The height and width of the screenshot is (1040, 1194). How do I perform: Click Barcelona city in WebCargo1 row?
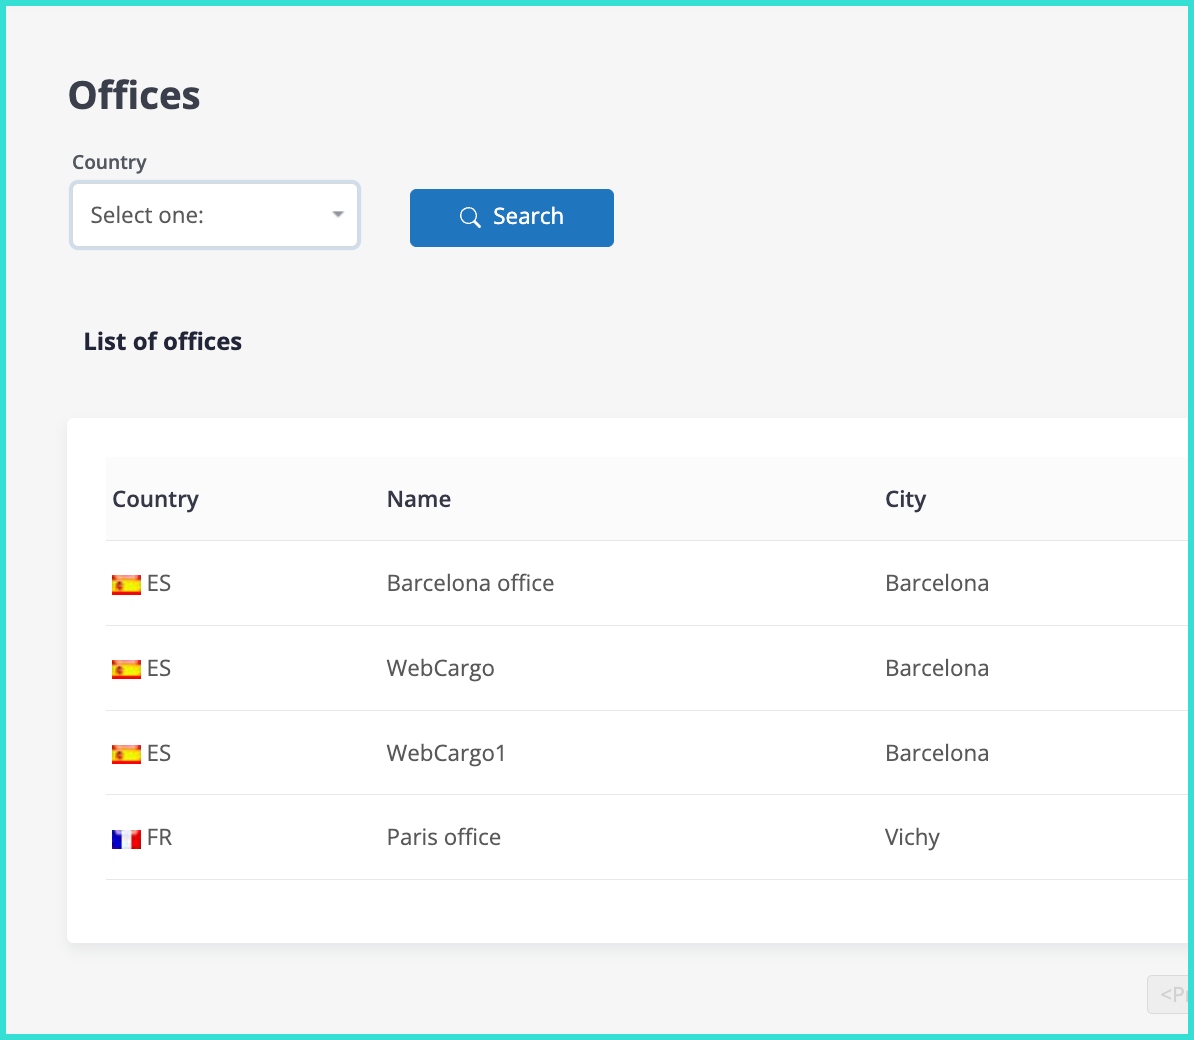(936, 753)
